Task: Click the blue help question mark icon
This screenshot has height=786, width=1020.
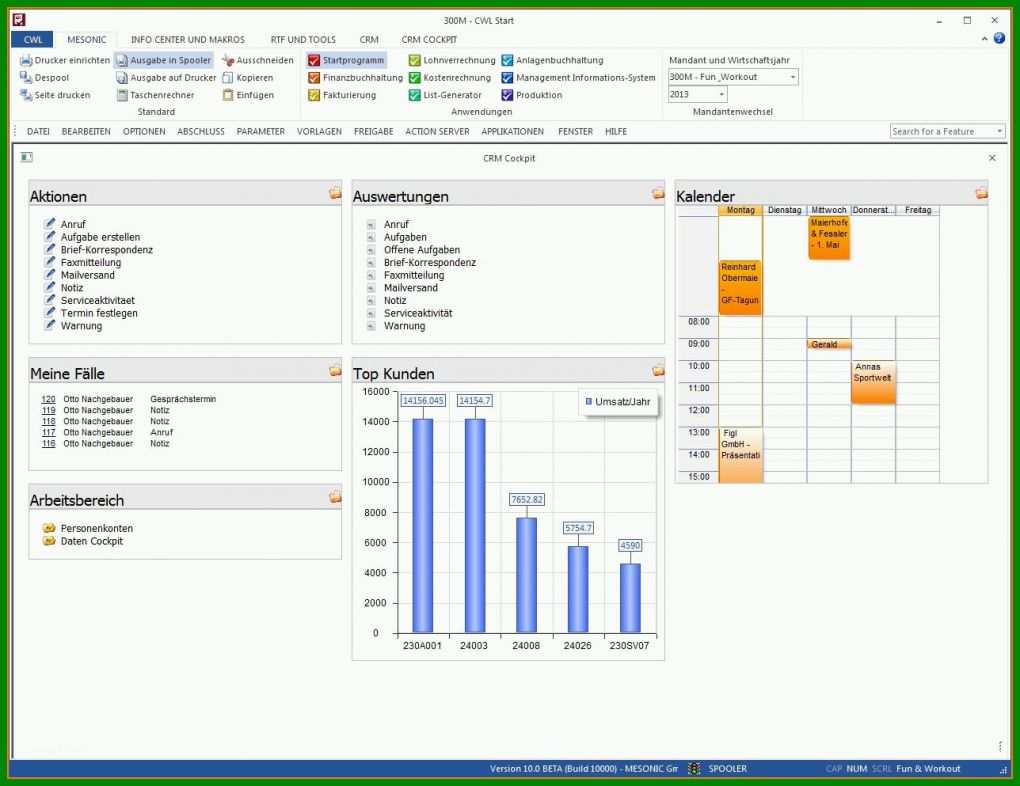Action: pos(999,38)
